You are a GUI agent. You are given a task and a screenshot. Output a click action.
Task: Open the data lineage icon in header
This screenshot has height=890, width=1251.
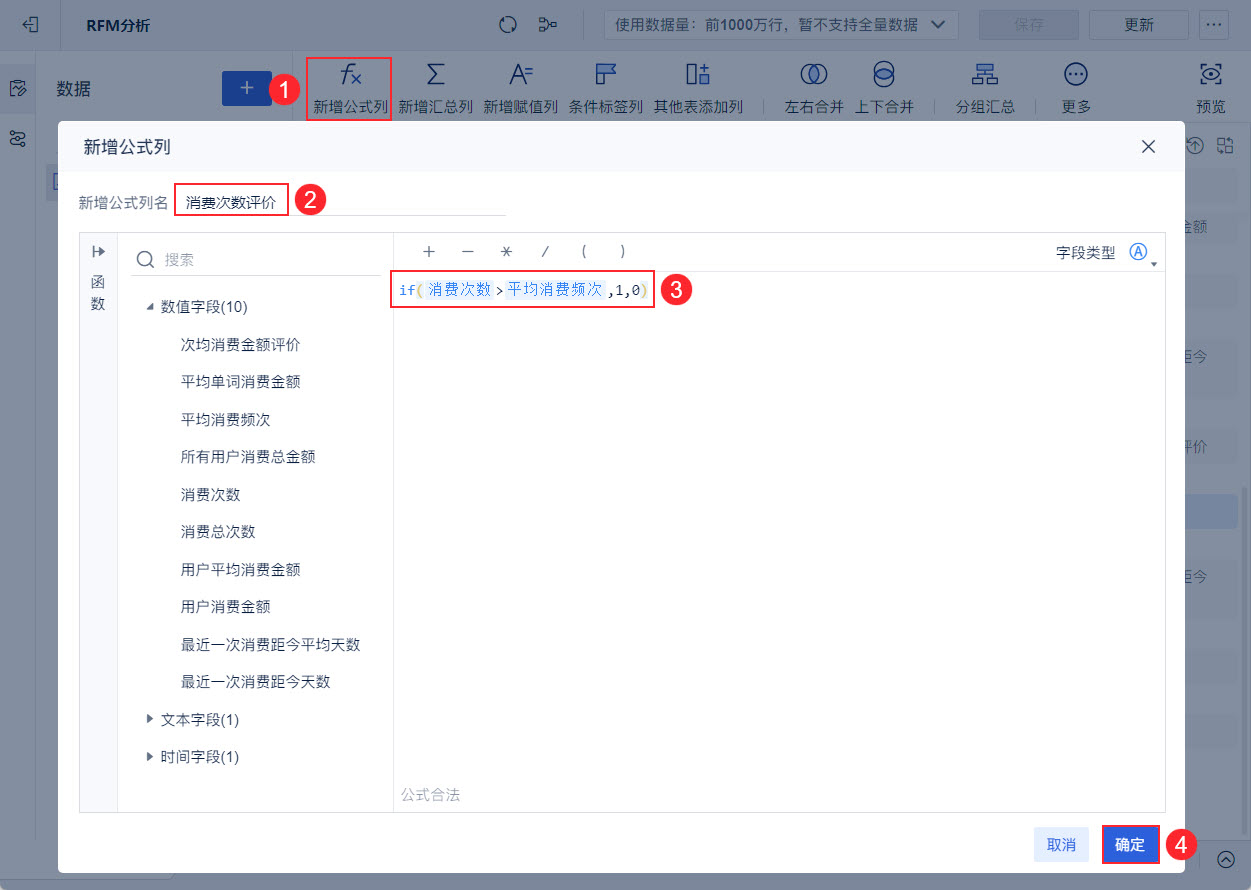tap(548, 25)
